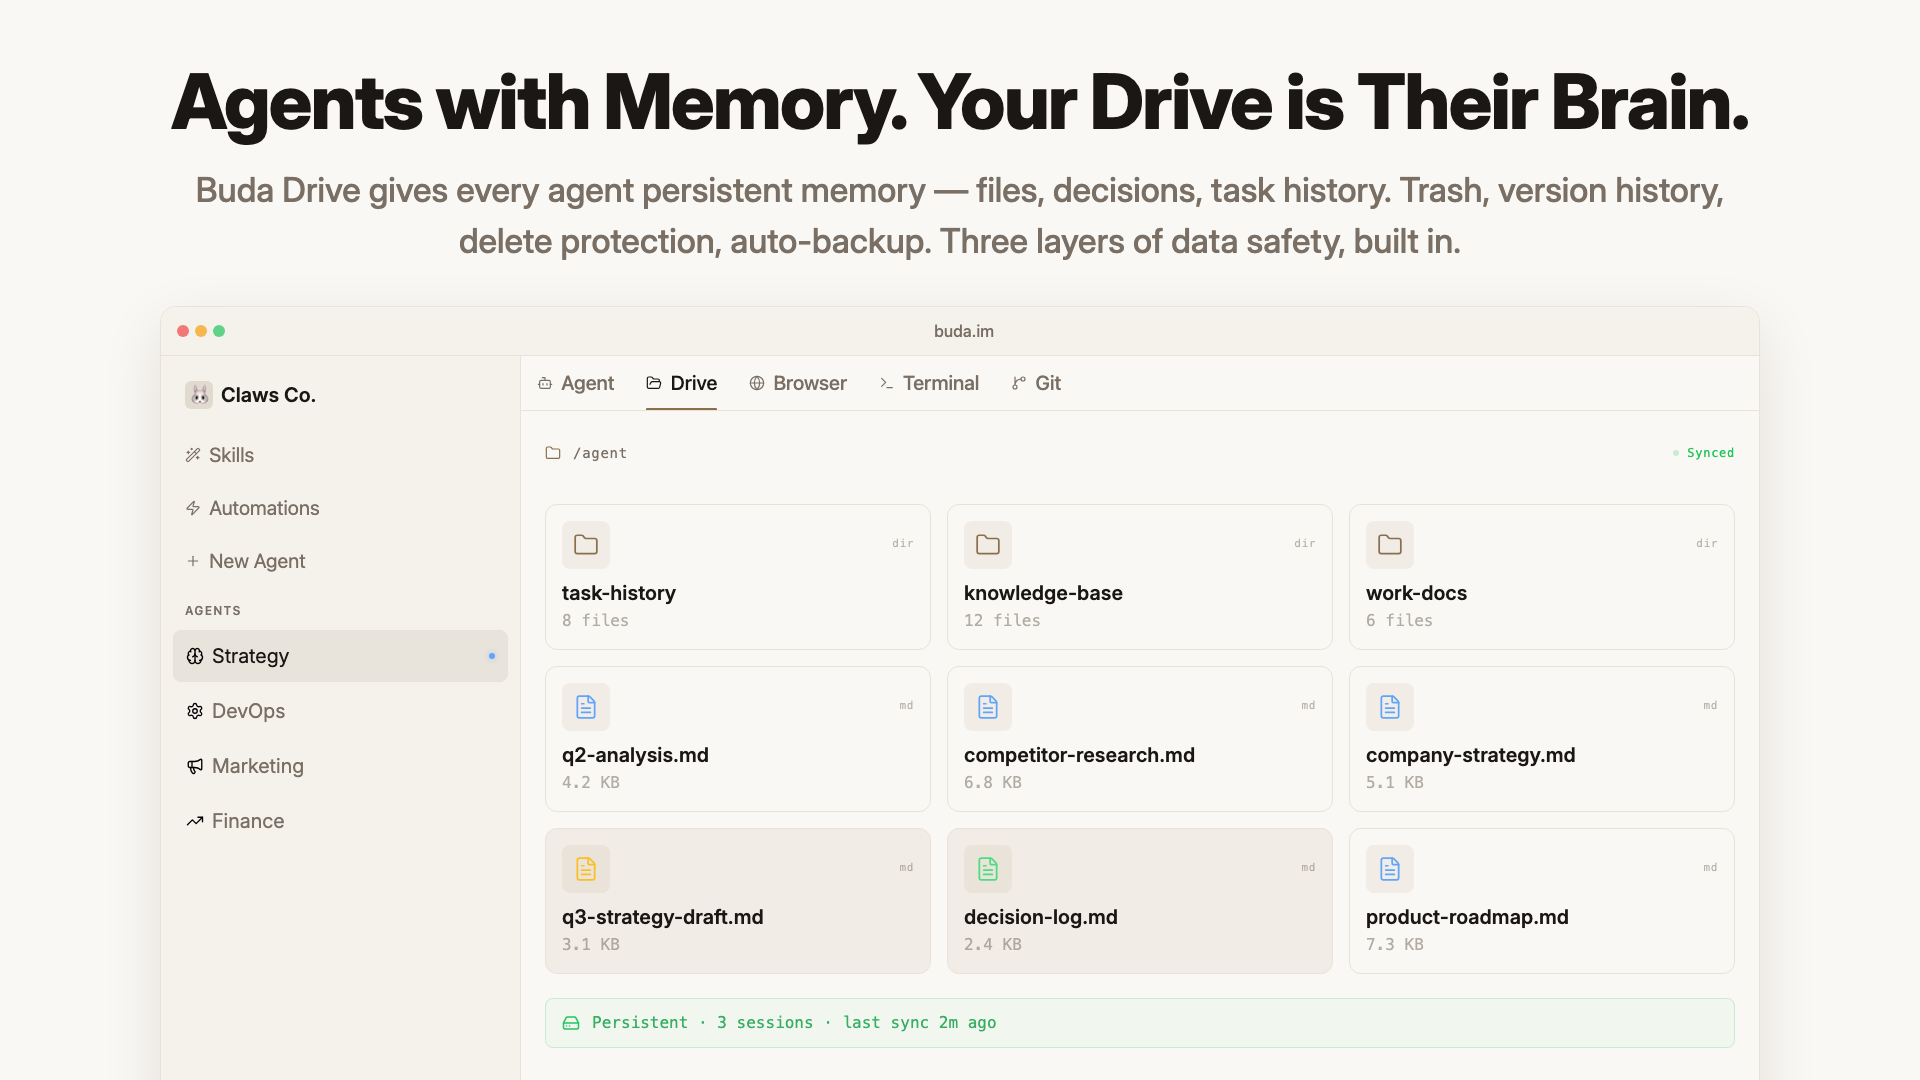Select the Finance agent
Image resolution: width=1920 pixels, height=1080 pixels.
248,821
